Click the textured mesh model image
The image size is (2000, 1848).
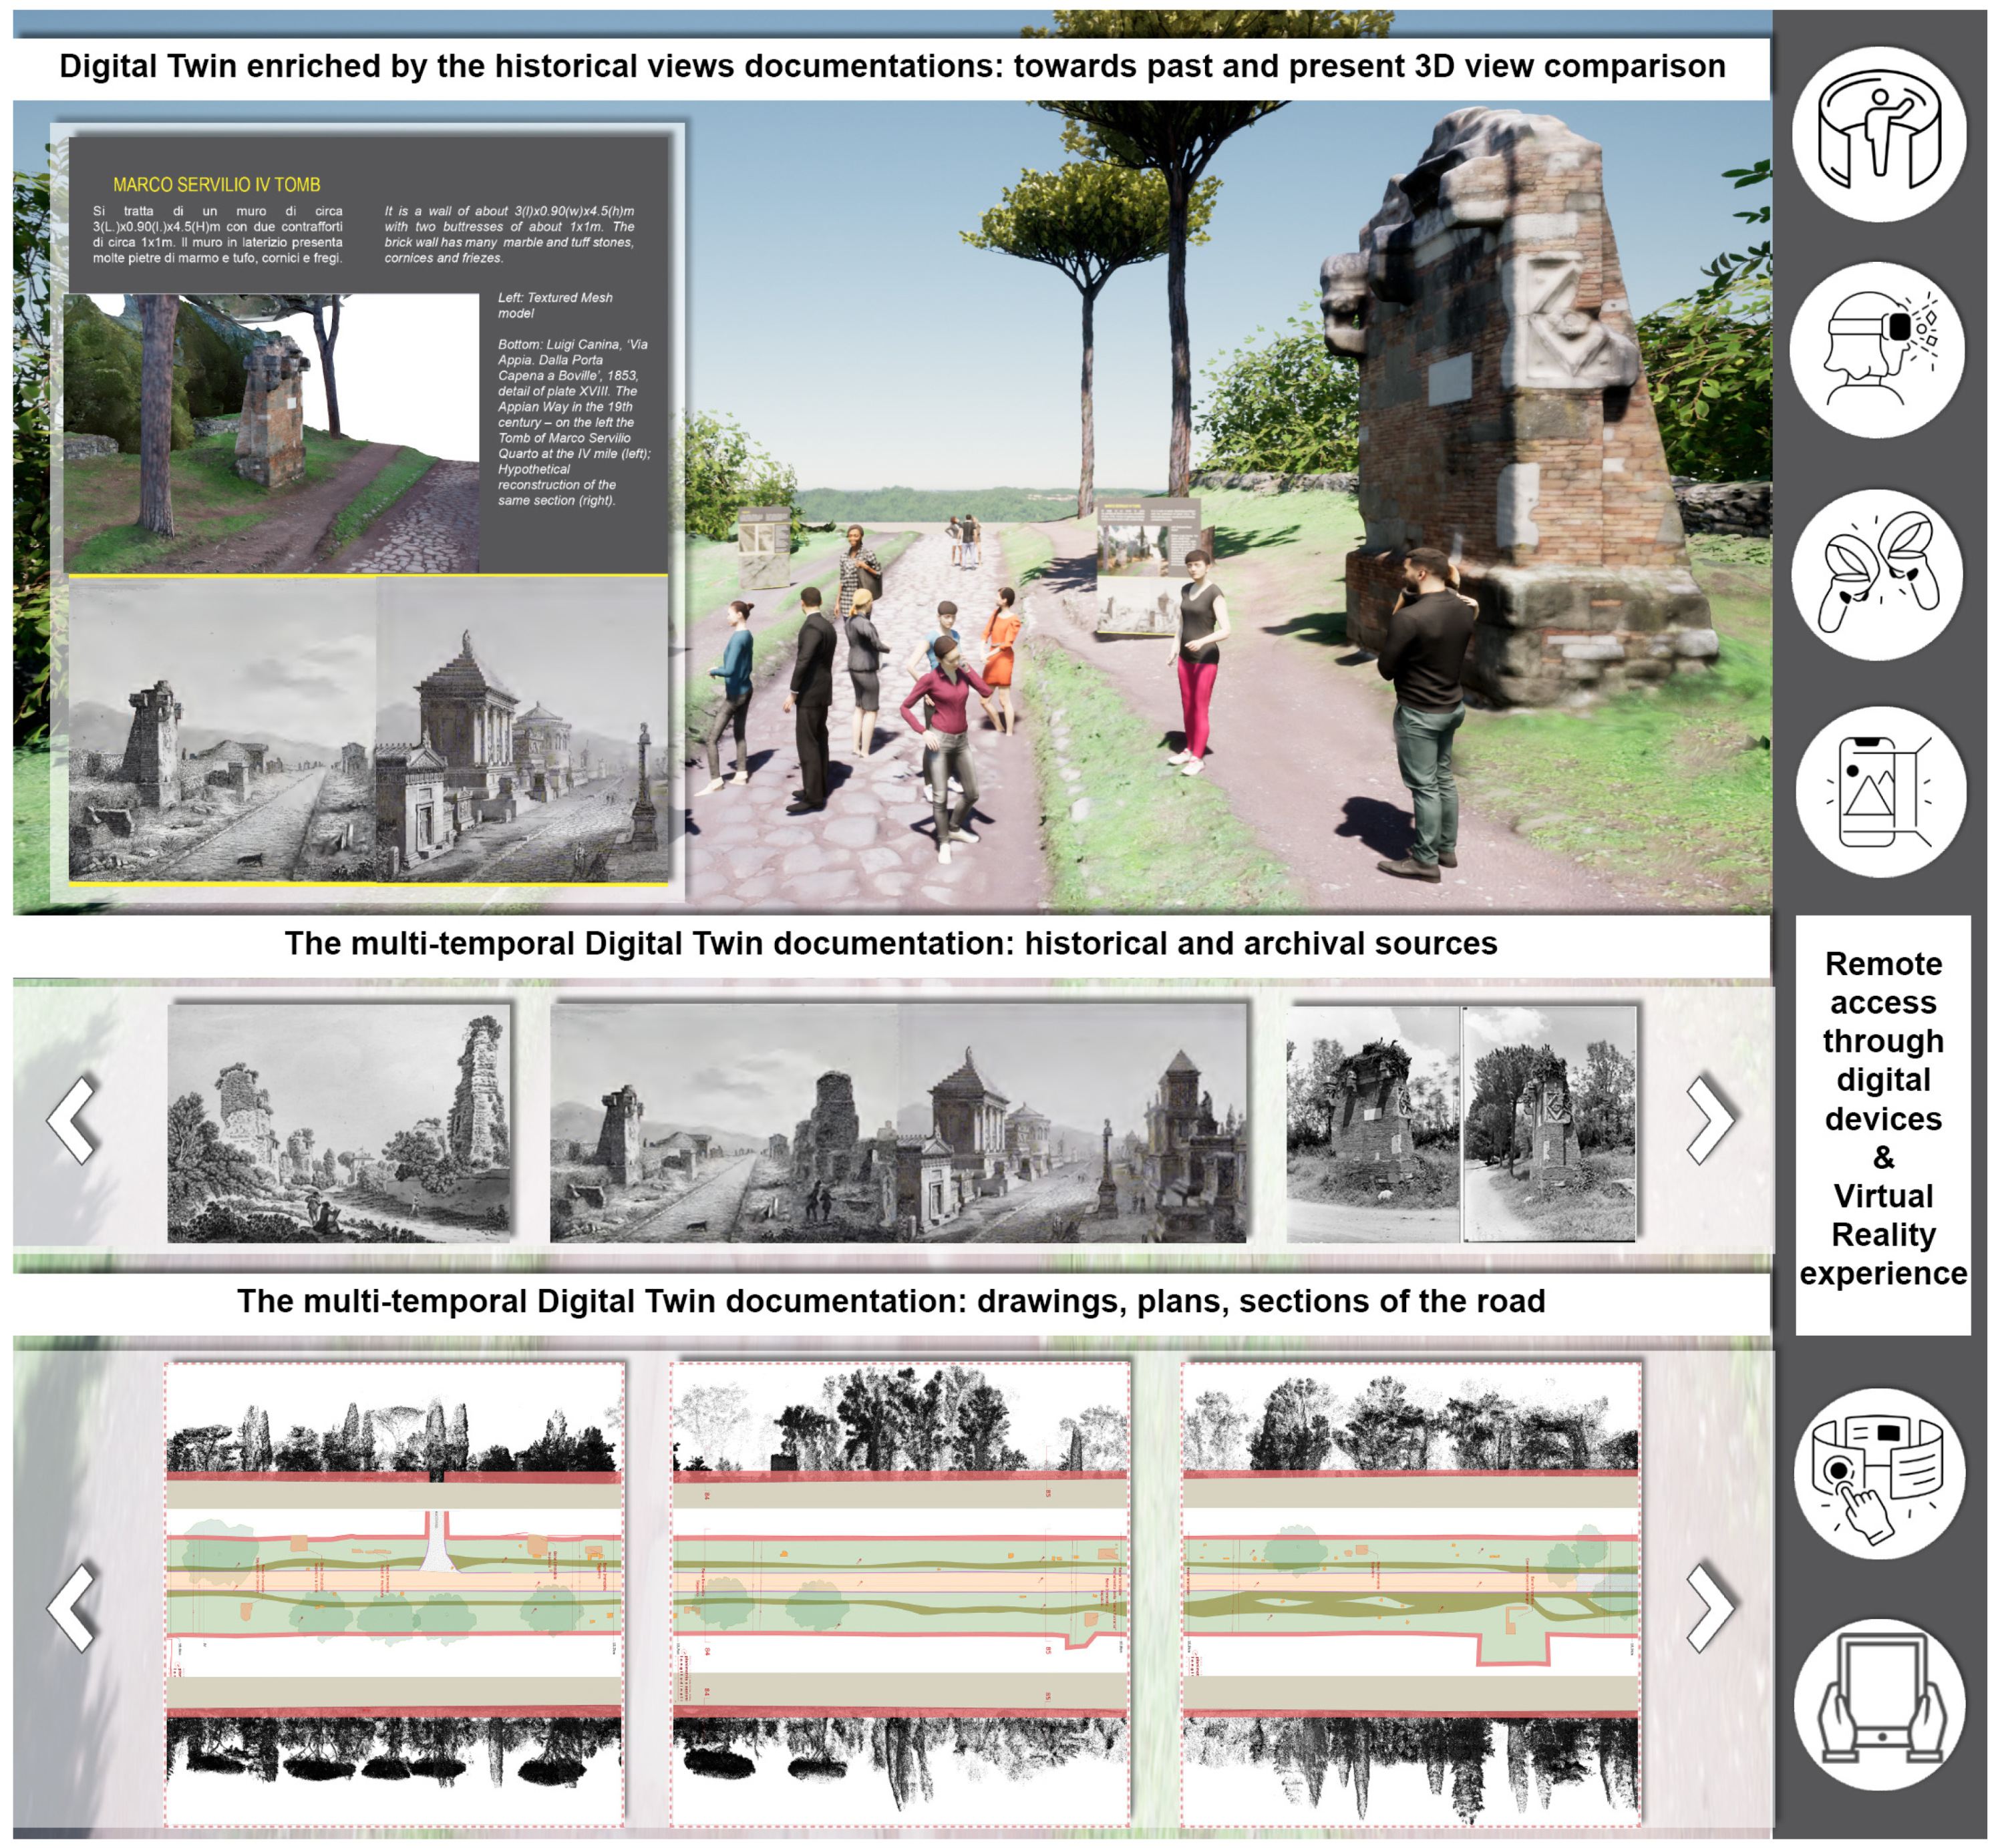(x=271, y=433)
